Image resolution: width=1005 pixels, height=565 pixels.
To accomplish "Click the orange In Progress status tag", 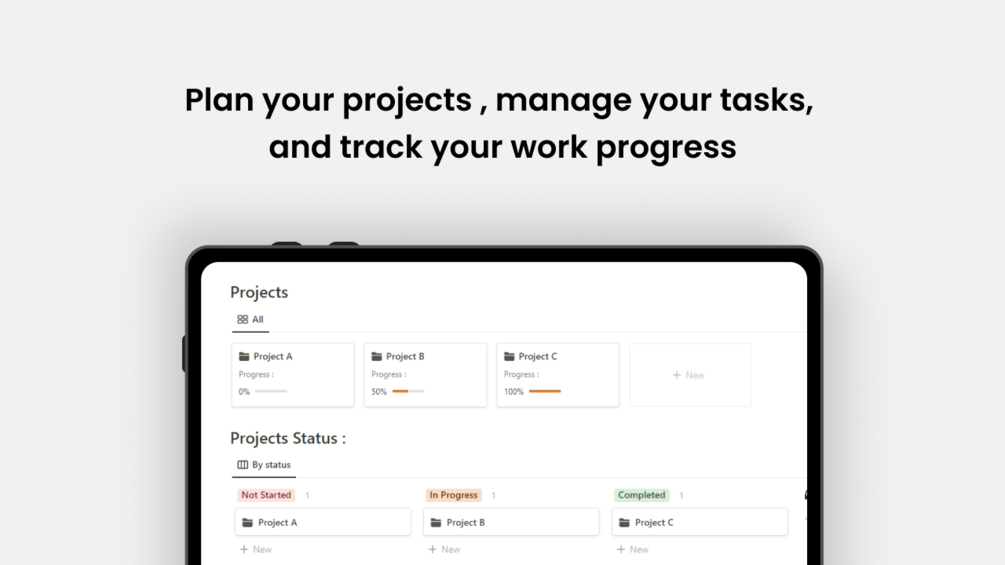I will (x=453, y=495).
